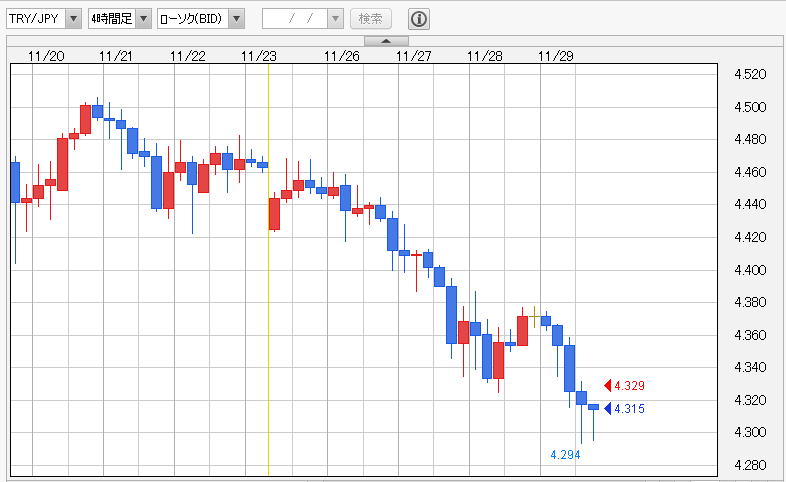The image size is (786, 482).
Task: Click the 4.380 price axis label
Action: click(x=750, y=302)
